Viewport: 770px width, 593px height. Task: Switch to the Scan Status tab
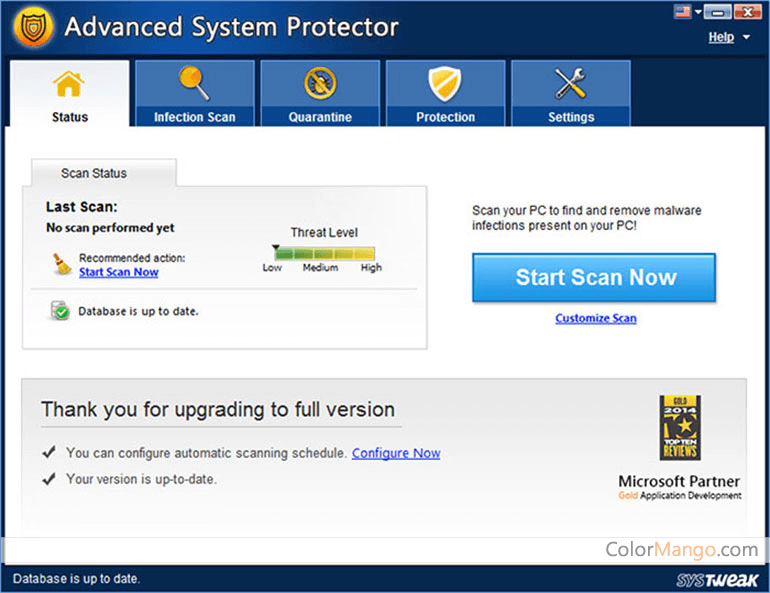(x=94, y=173)
